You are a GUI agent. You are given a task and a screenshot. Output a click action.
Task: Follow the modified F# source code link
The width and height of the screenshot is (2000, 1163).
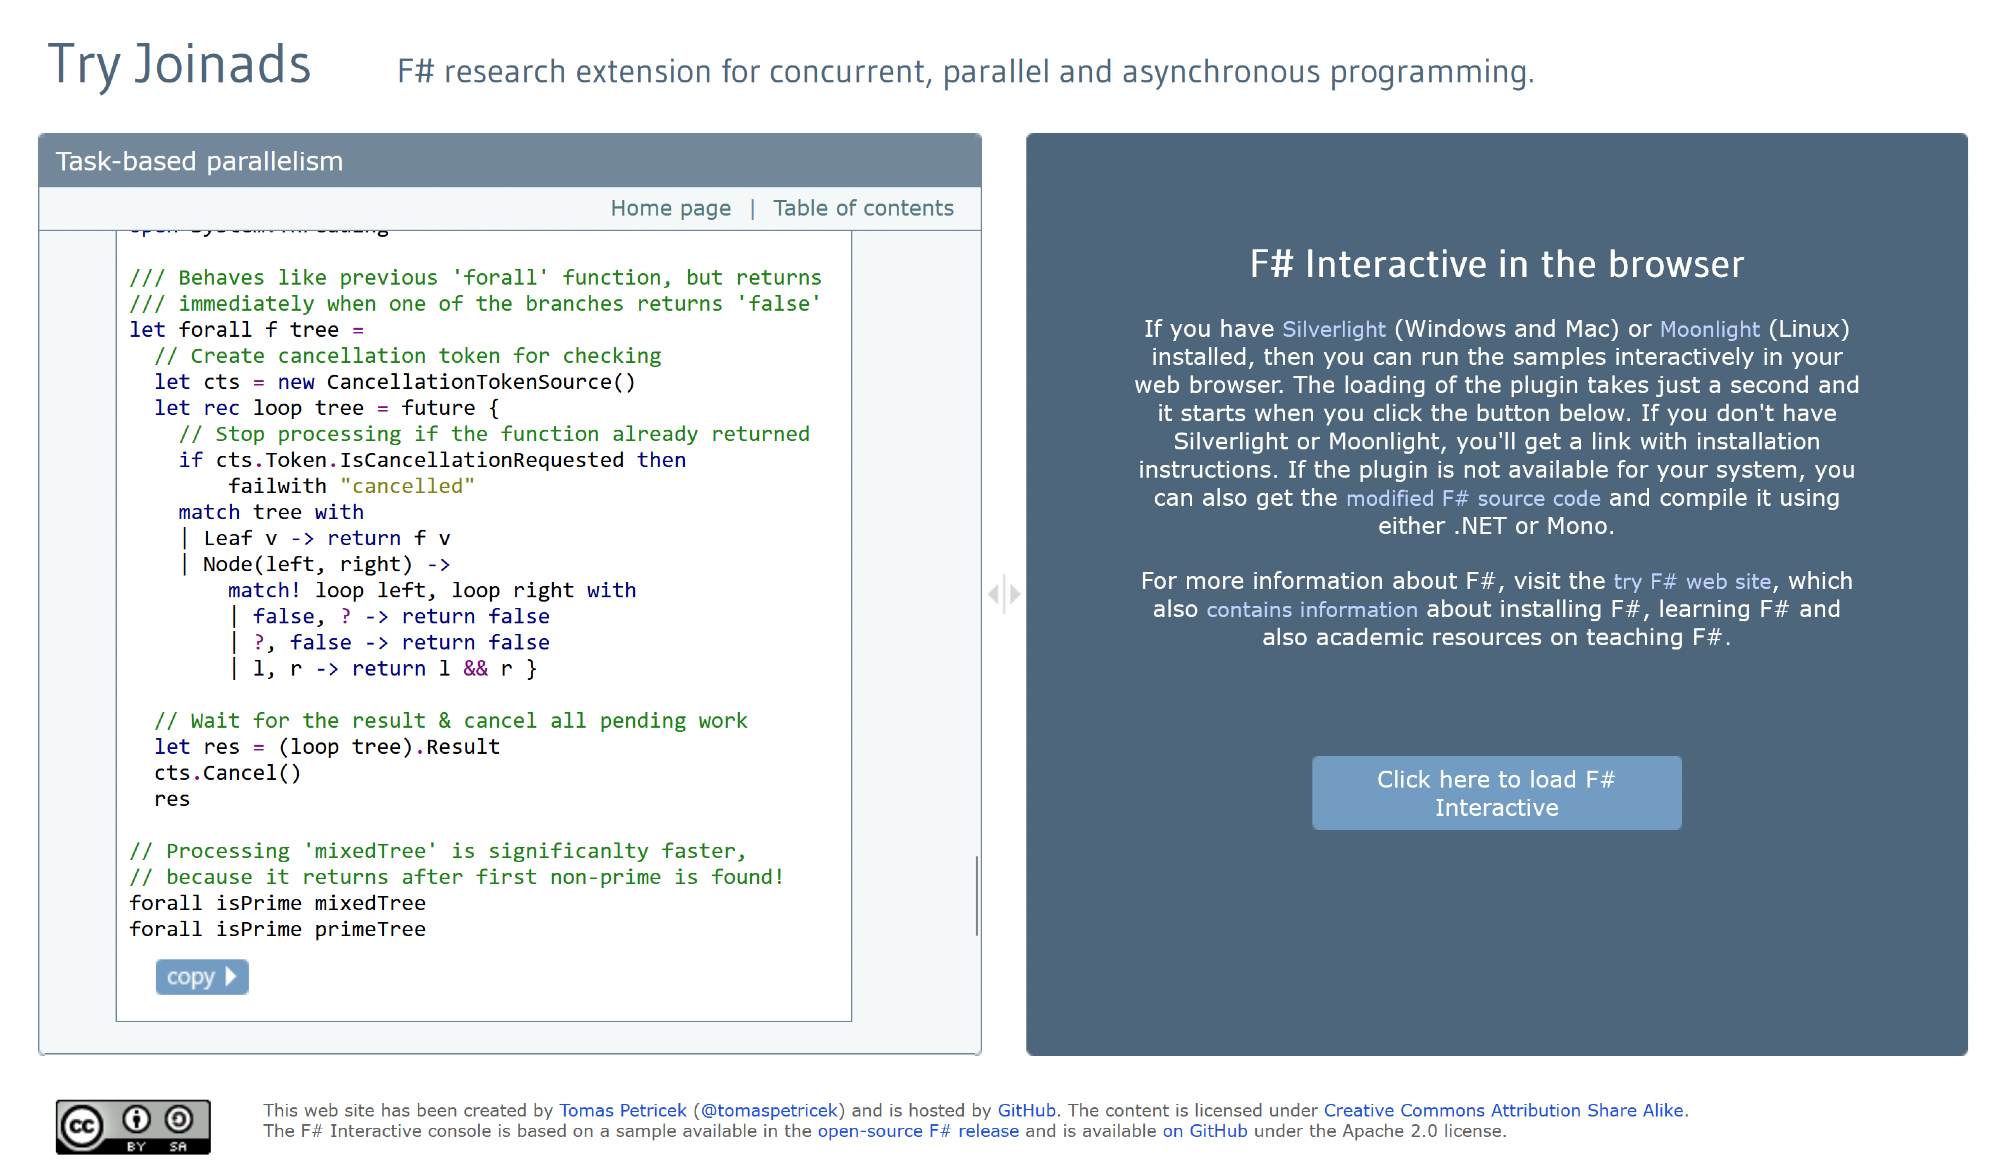(x=1472, y=498)
